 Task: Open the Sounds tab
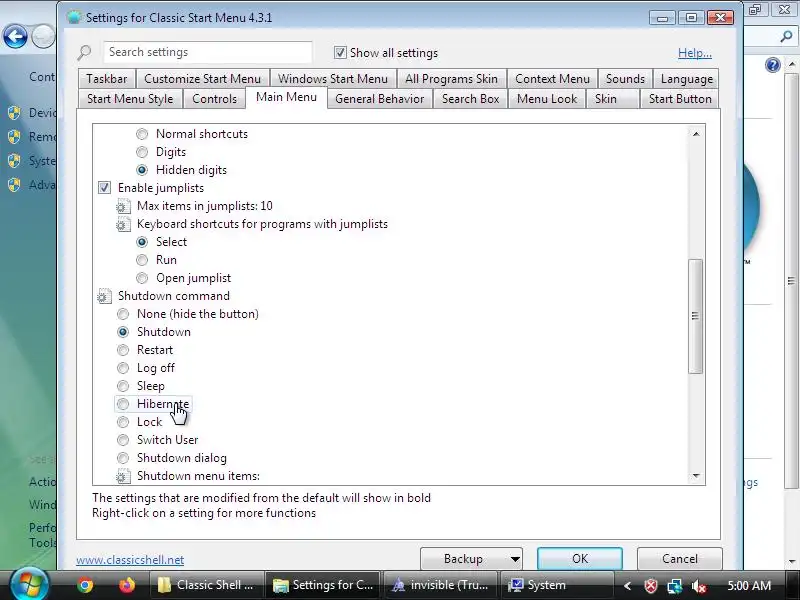pos(625,79)
